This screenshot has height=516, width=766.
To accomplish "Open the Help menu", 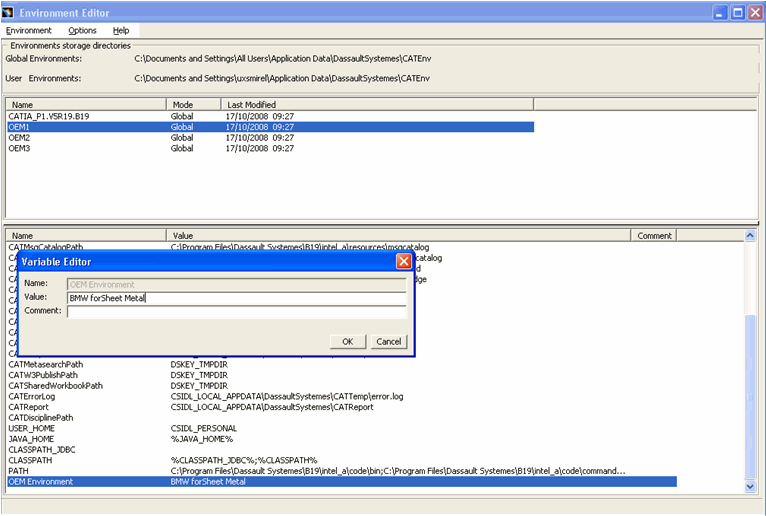I will point(121,31).
